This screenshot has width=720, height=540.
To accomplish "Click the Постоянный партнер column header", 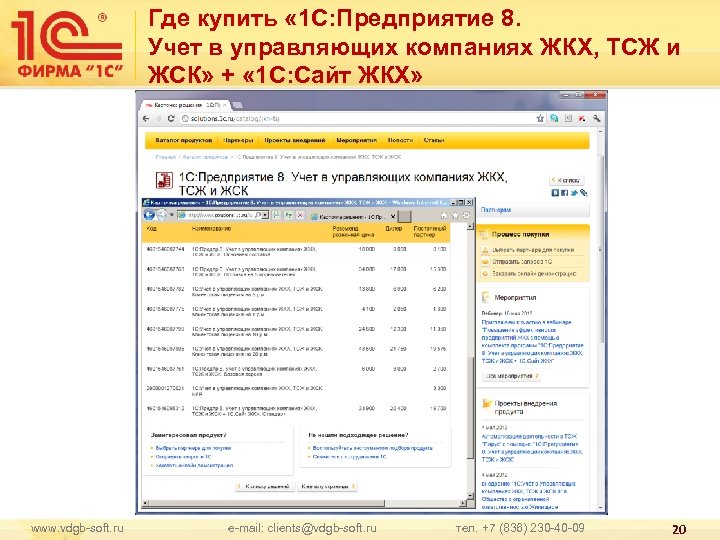I will coord(430,231).
